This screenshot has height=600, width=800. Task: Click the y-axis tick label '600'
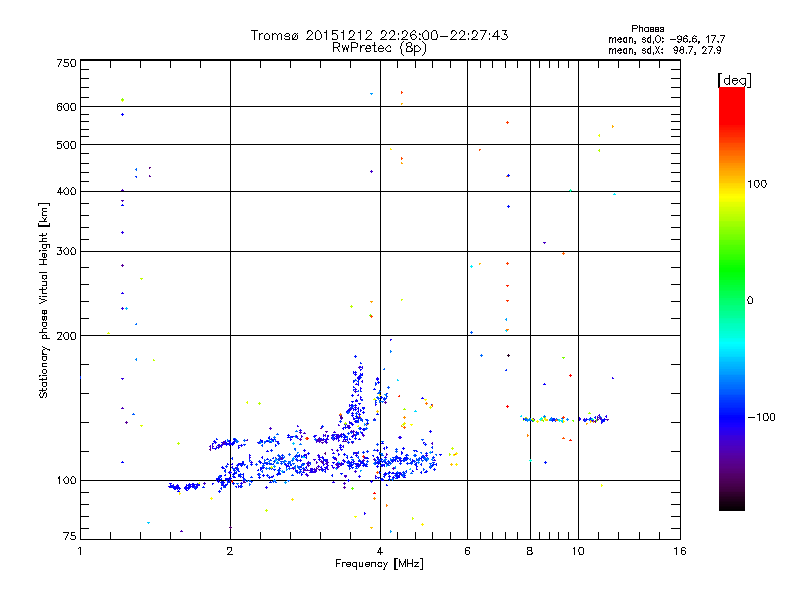pos(66,107)
